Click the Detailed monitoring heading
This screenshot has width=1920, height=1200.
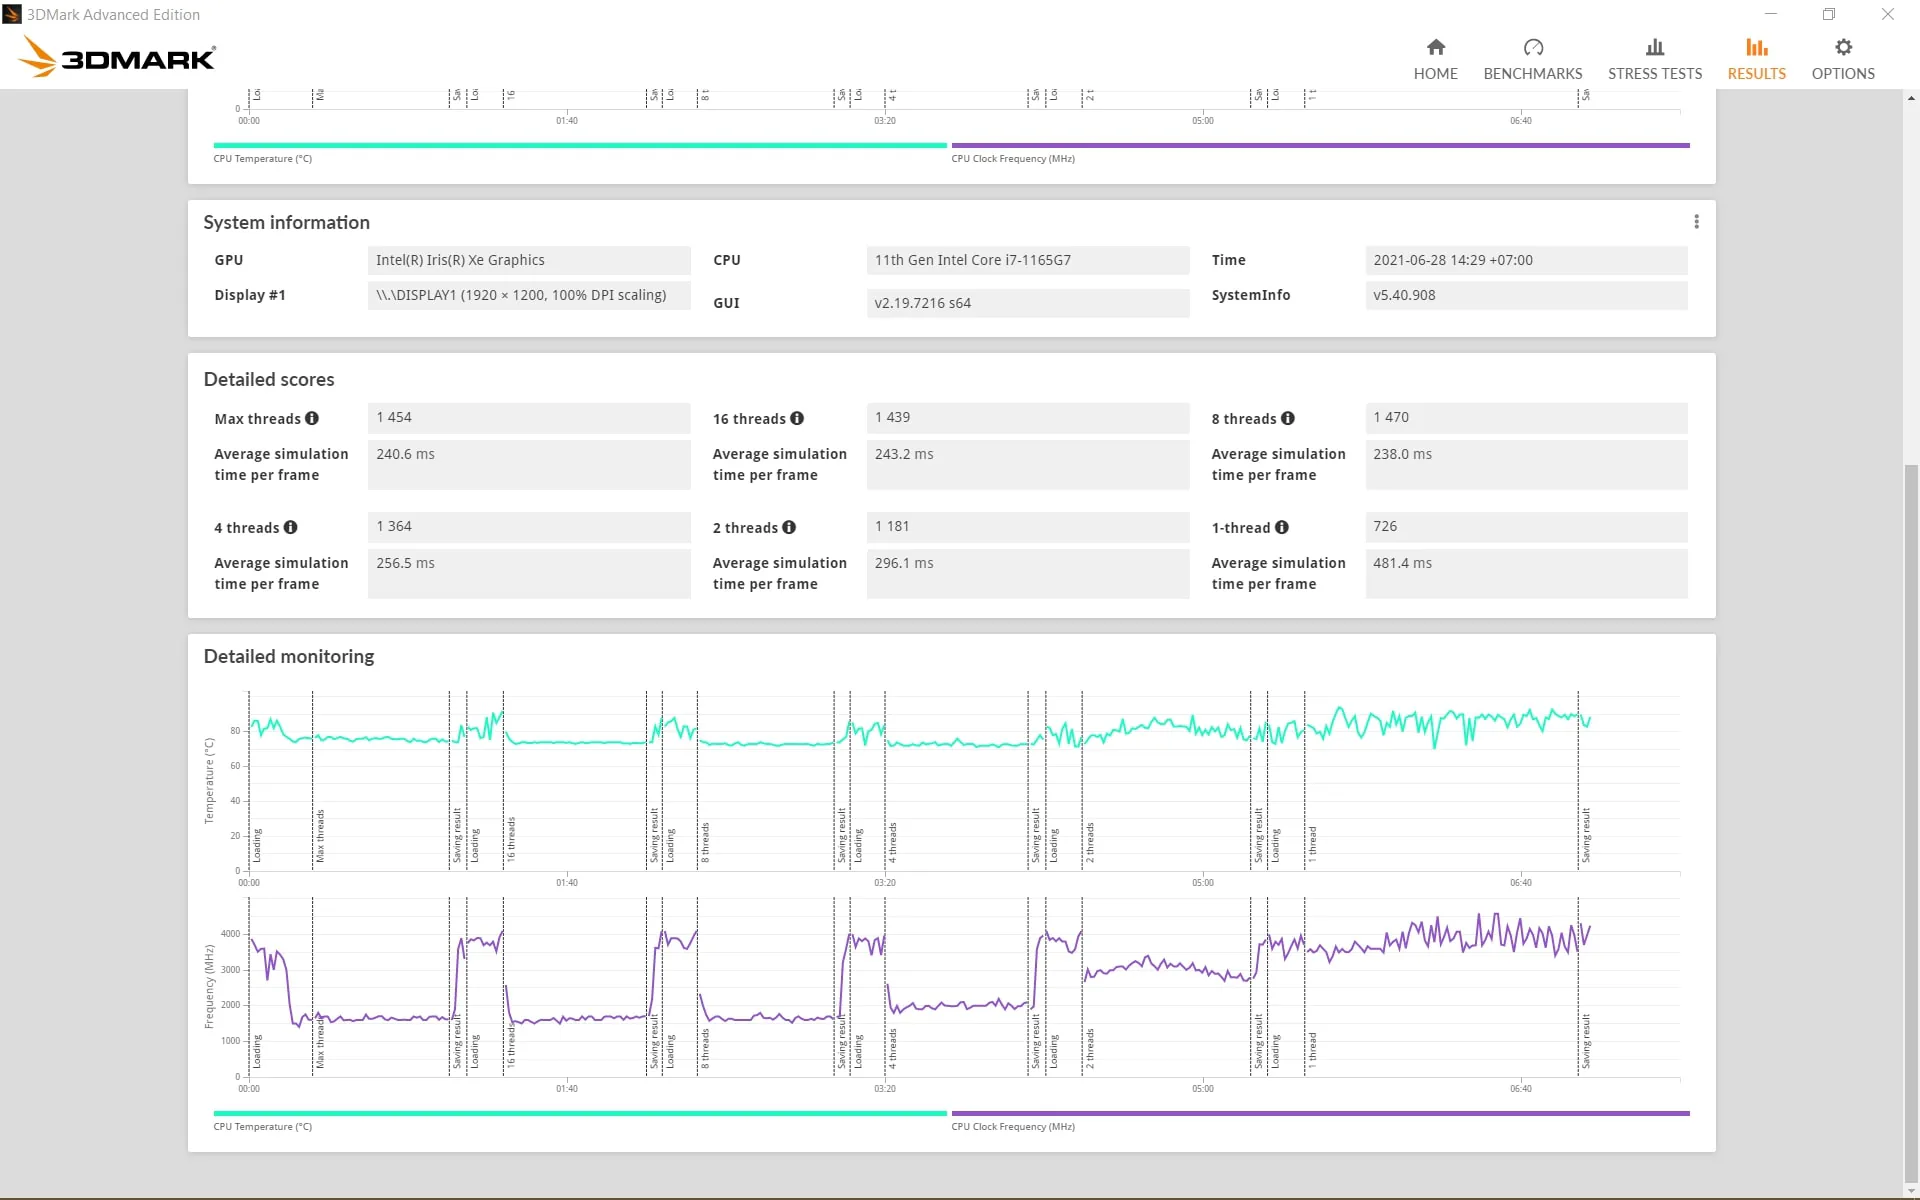point(289,656)
